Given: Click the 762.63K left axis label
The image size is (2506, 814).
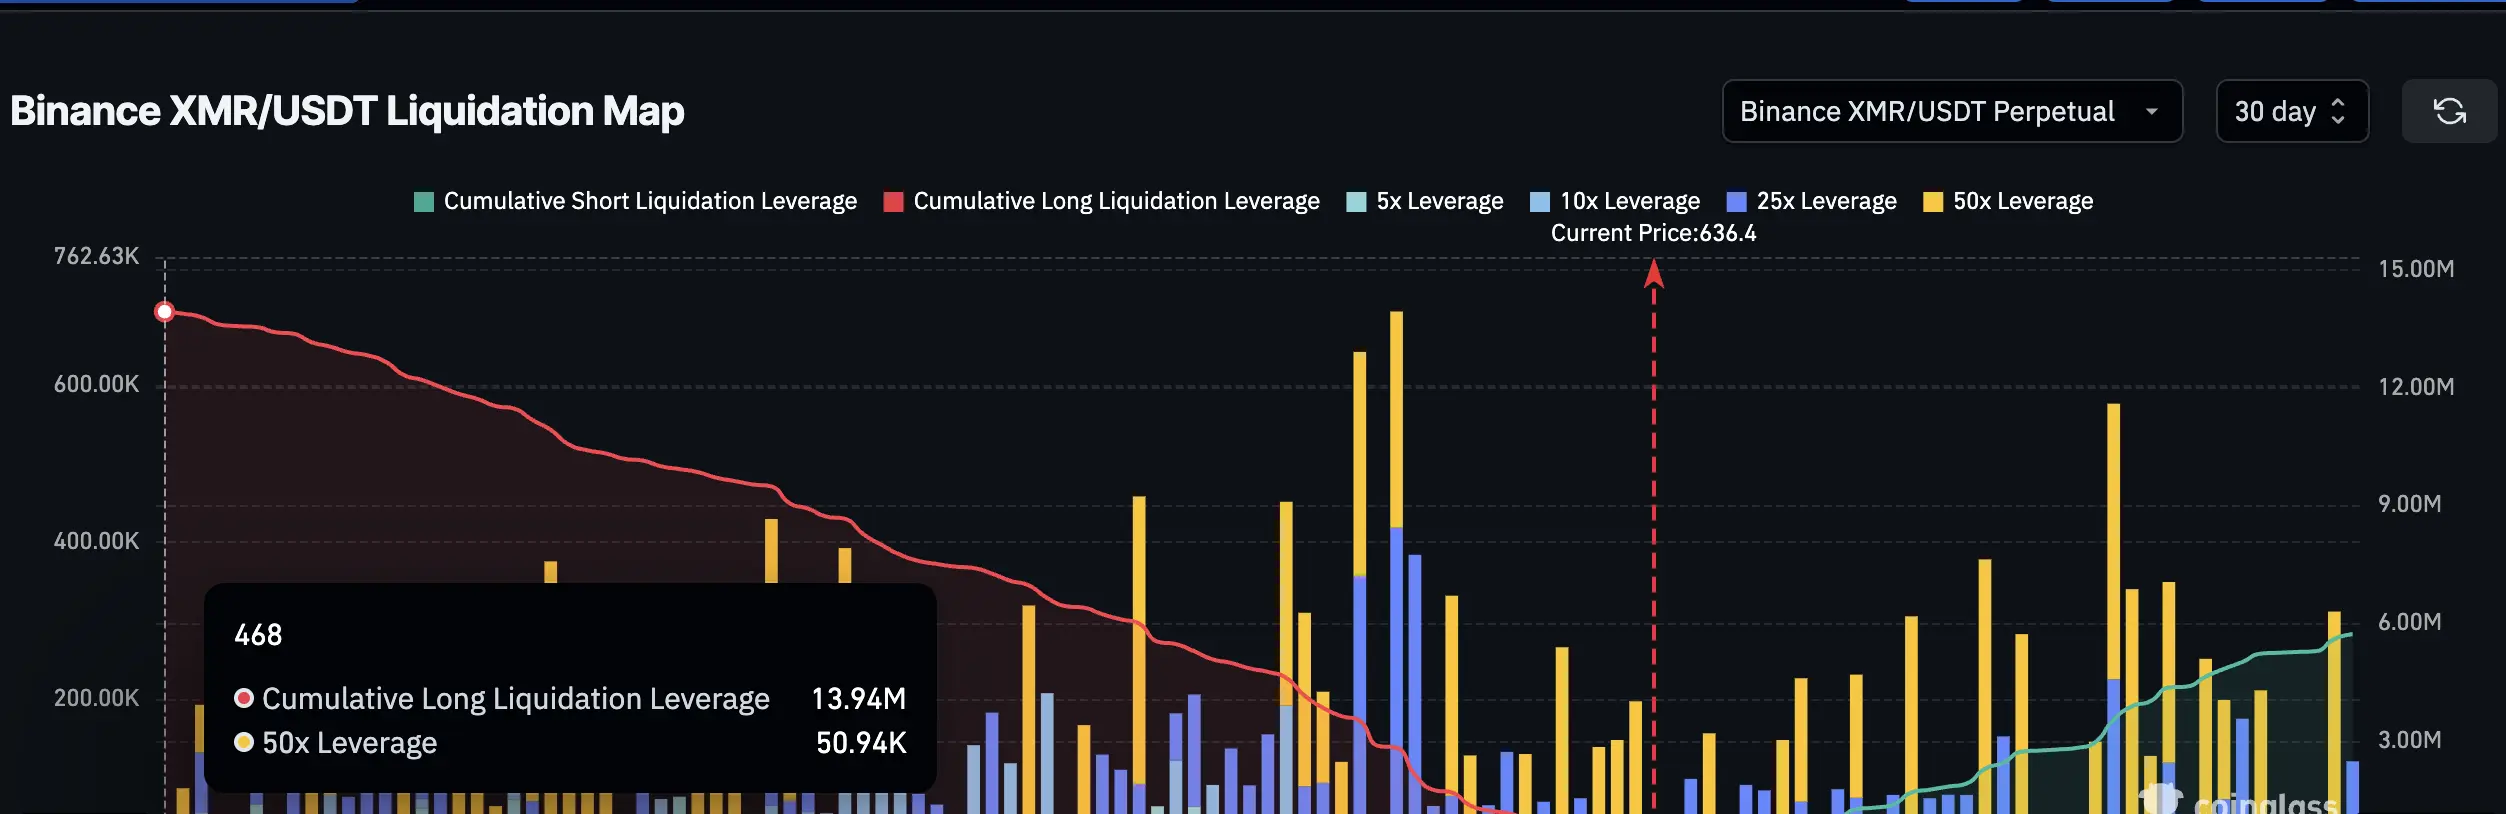Looking at the screenshot, I should pyautogui.click(x=96, y=256).
